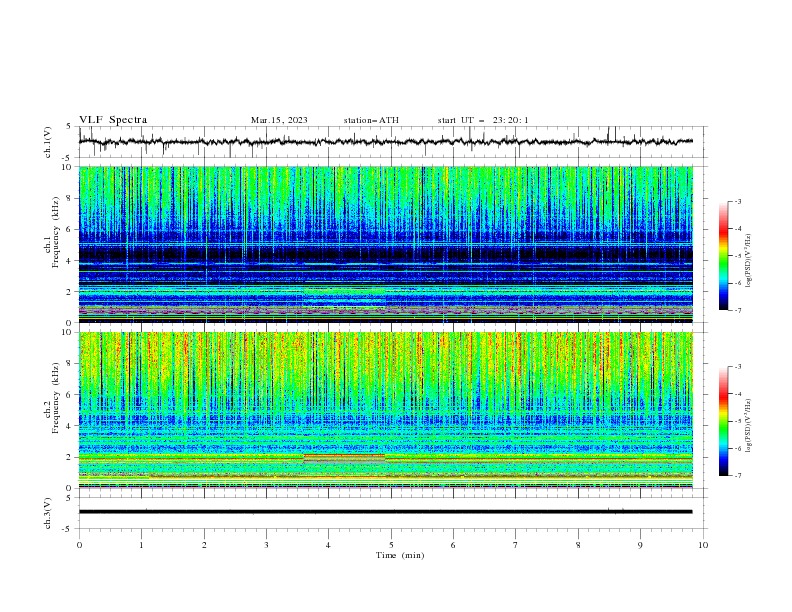
Task: Click the log(PSD) label beside ch.1 colorbar
Action: click(748, 261)
